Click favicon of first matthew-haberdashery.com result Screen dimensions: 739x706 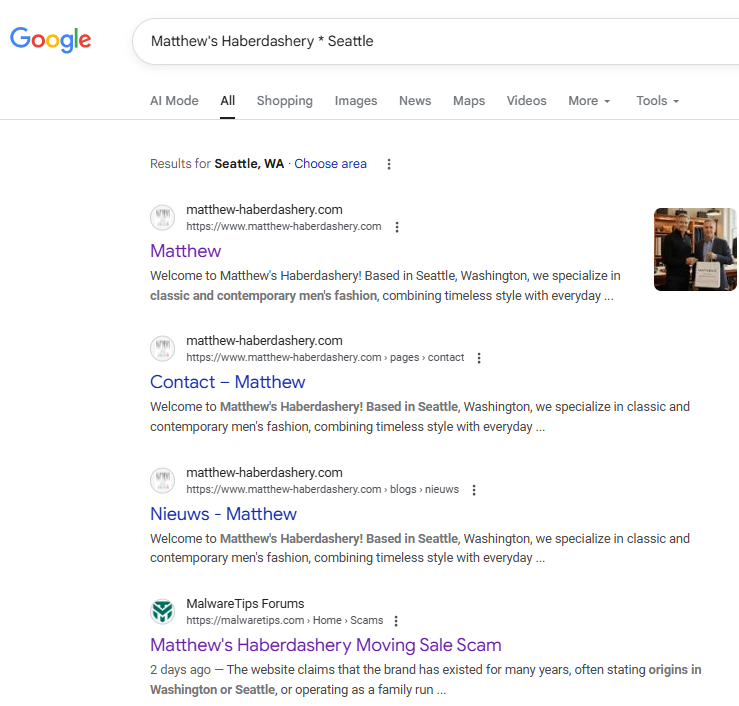pos(163,218)
